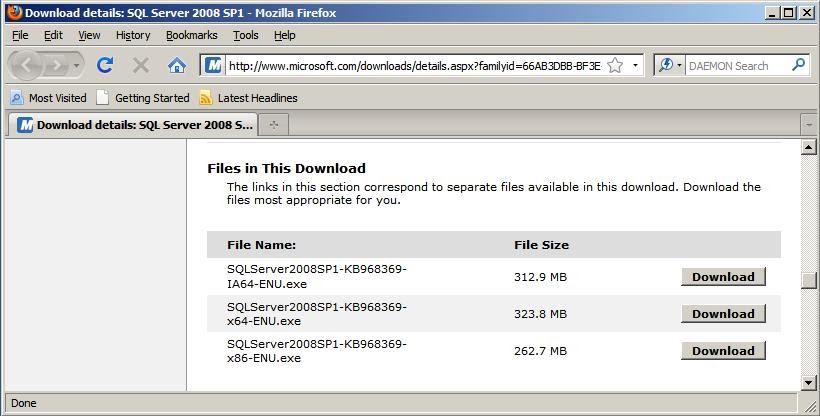Click the vertical scrollbar thumb
This screenshot has width=820, height=416.
coord(808,280)
